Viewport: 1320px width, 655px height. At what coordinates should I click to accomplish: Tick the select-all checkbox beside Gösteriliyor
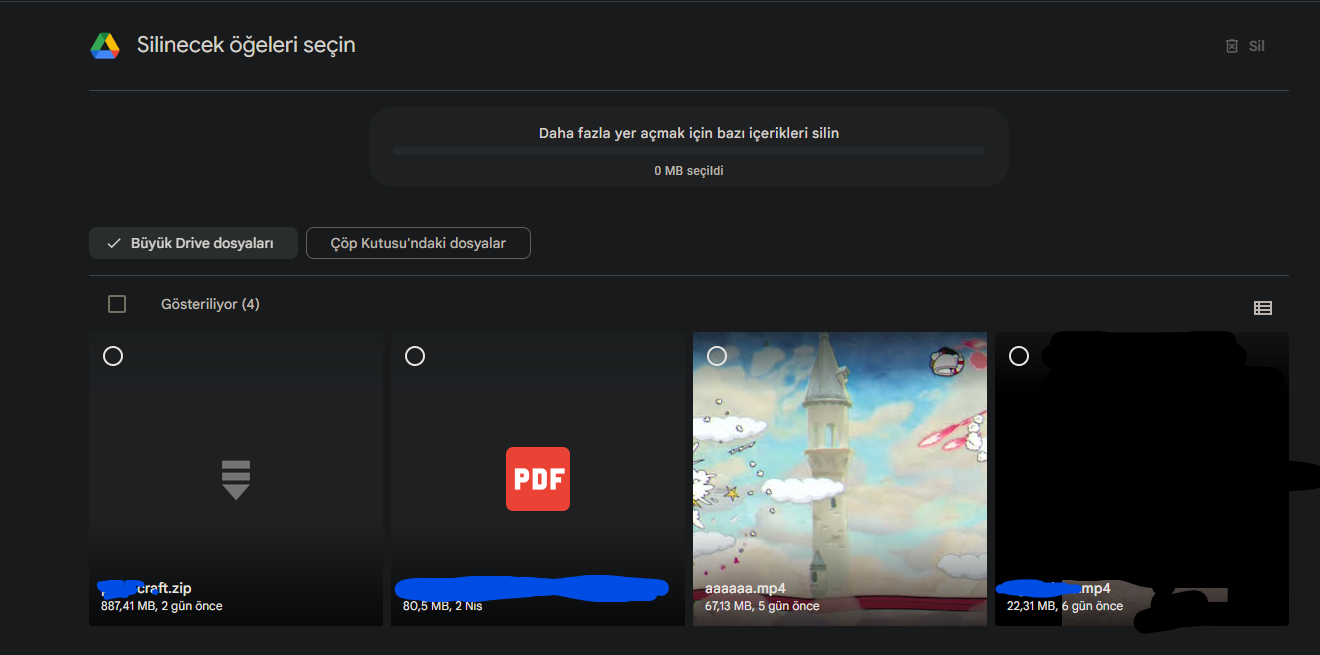[x=117, y=304]
